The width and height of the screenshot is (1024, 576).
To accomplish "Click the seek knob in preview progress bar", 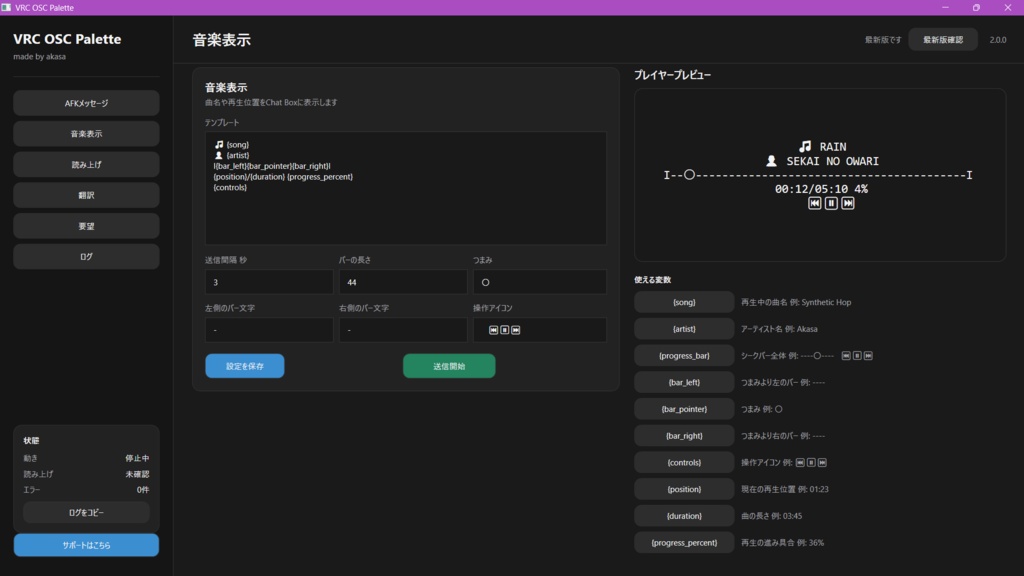I will [689, 175].
